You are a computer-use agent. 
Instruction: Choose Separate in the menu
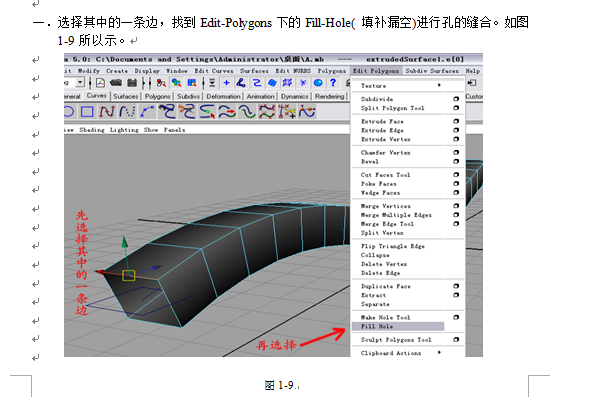click(x=375, y=304)
